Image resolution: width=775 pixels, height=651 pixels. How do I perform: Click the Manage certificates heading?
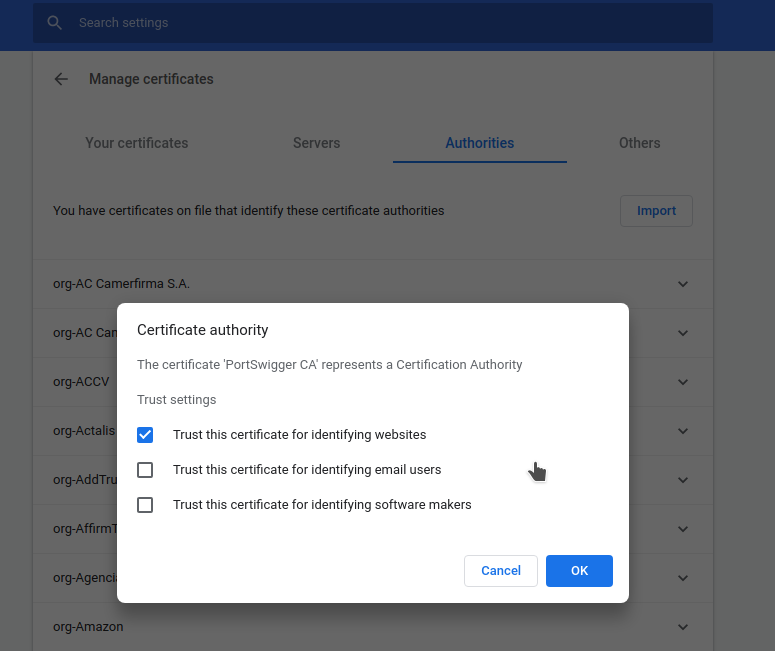tap(151, 79)
